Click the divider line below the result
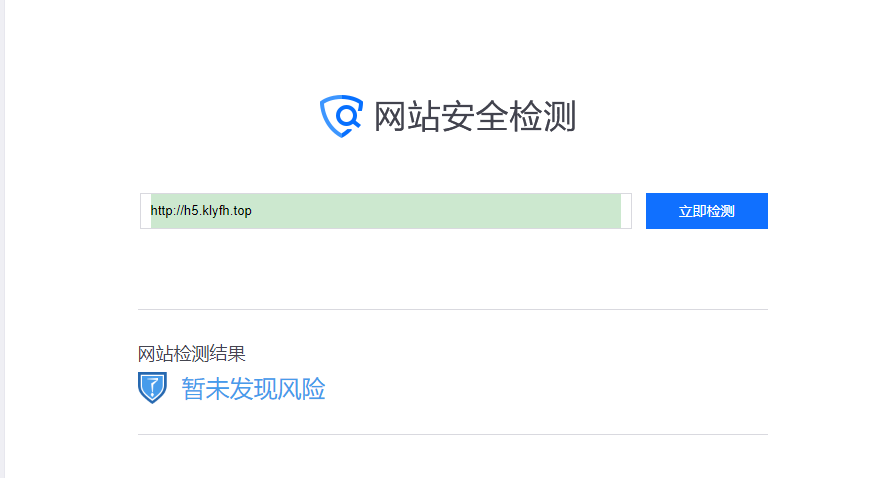 [453, 434]
